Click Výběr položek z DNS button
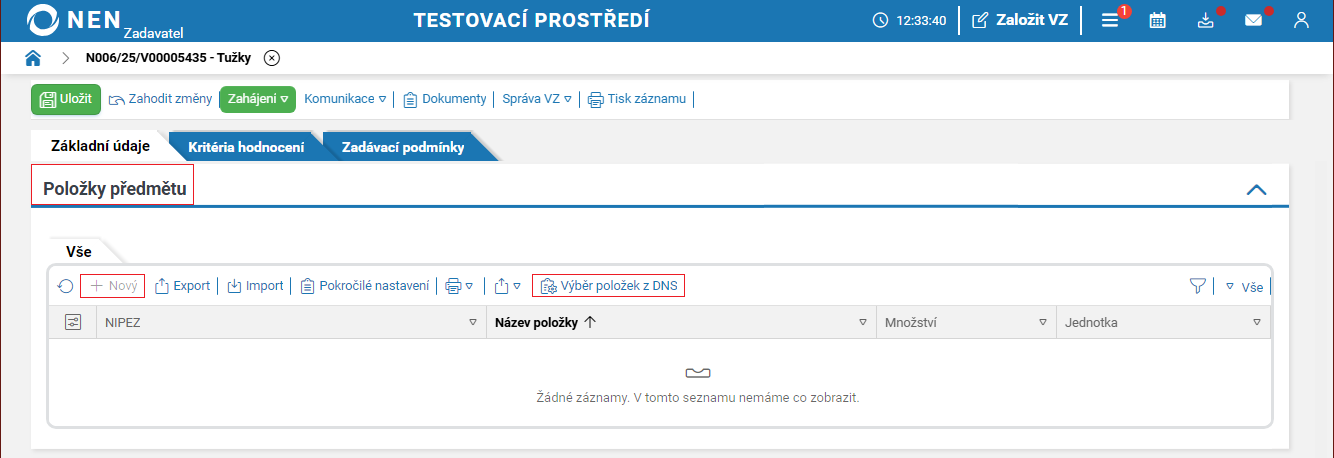This screenshot has width=1334, height=458. 609,286
